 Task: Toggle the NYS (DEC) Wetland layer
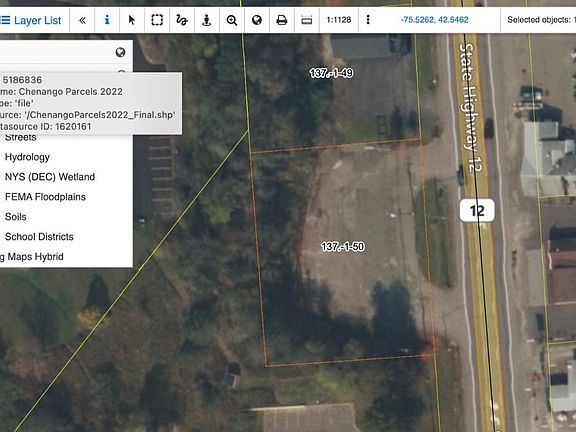50,177
